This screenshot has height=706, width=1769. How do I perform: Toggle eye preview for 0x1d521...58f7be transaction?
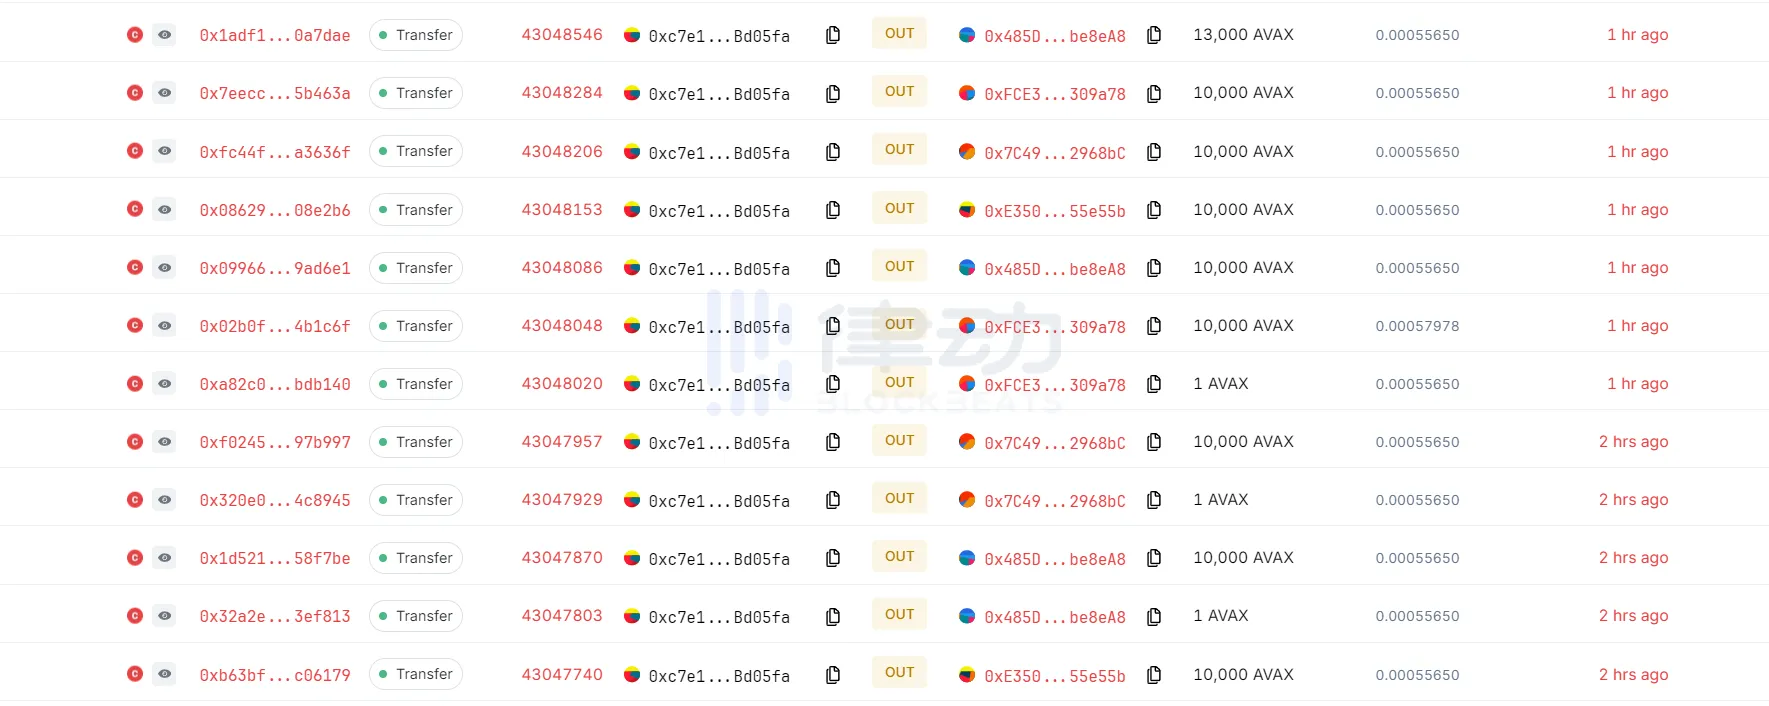tap(165, 558)
